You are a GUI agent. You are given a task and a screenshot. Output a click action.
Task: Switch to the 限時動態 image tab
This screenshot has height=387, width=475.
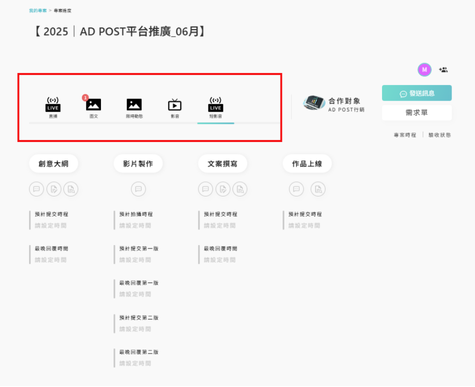click(134, 107)
